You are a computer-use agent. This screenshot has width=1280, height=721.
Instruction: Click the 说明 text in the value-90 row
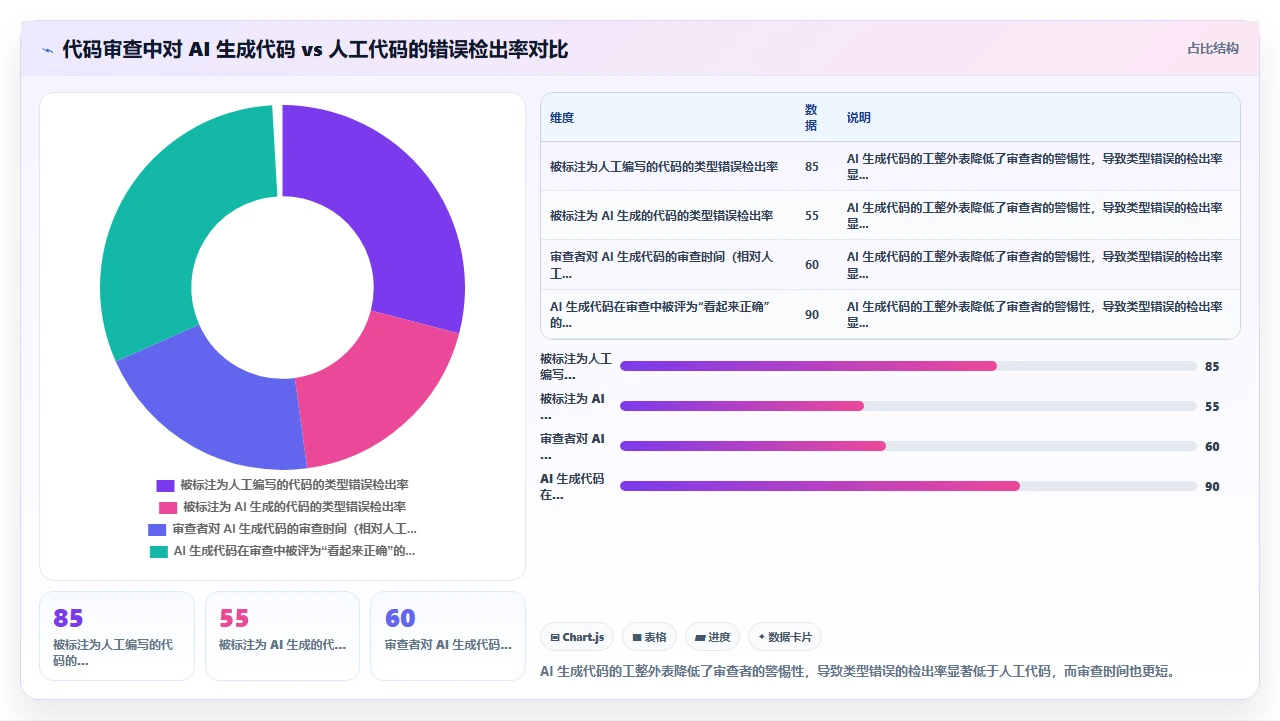point(1036,314)
